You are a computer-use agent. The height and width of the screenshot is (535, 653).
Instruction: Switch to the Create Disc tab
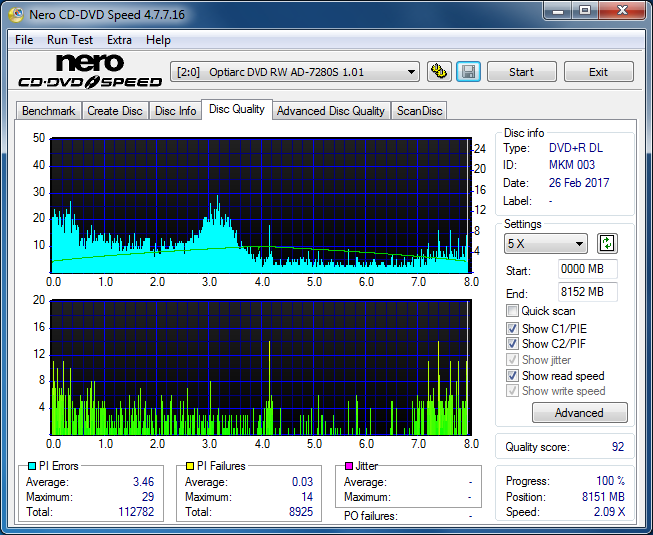coord(115,111)
